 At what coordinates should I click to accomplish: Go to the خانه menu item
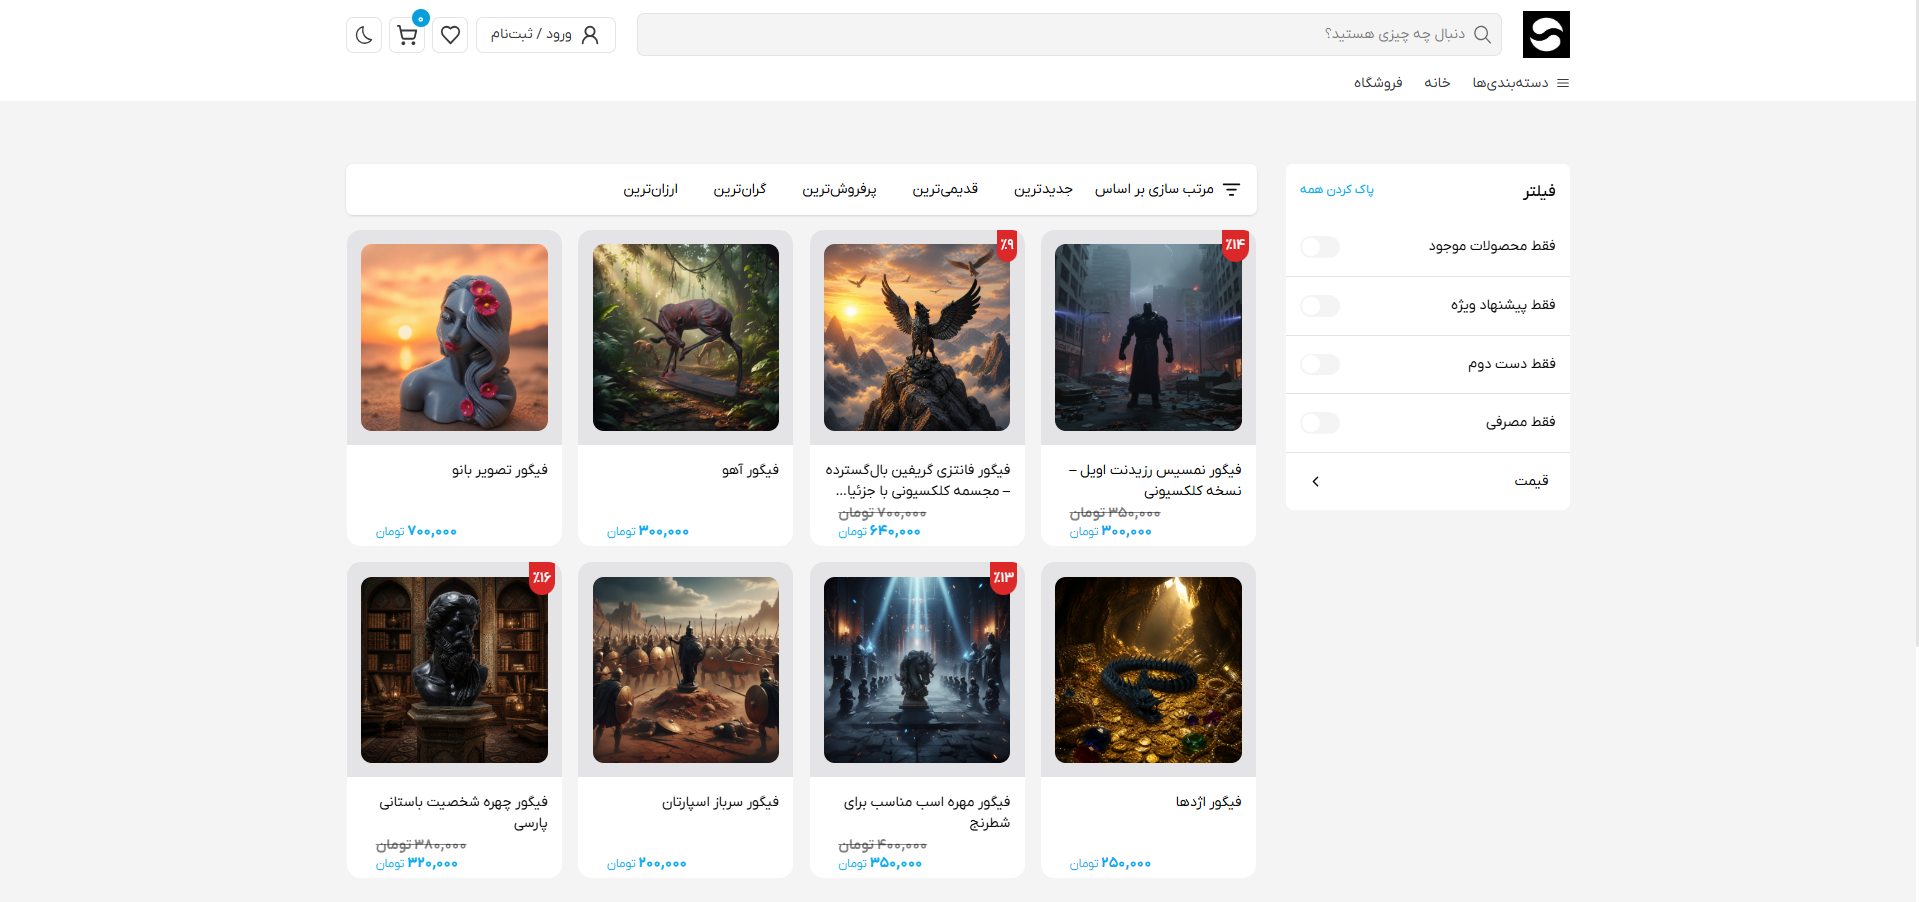(x=1437, y=83)
